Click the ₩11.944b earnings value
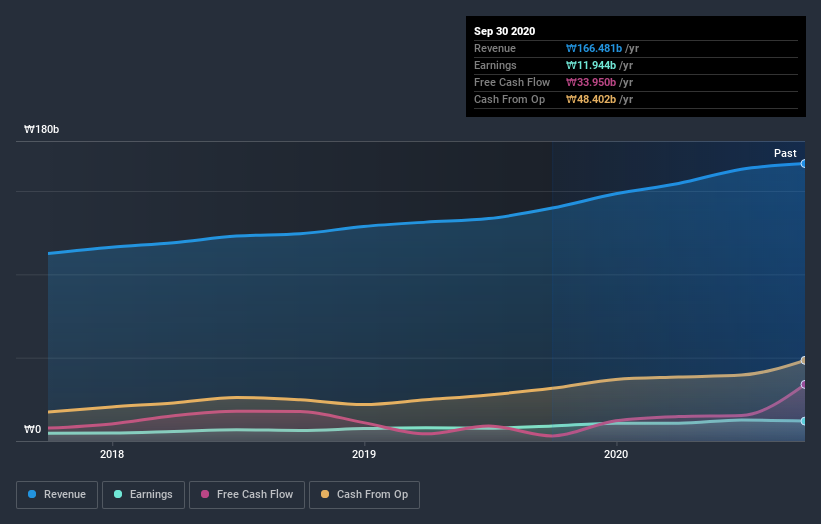 click(x=591, y=65)
